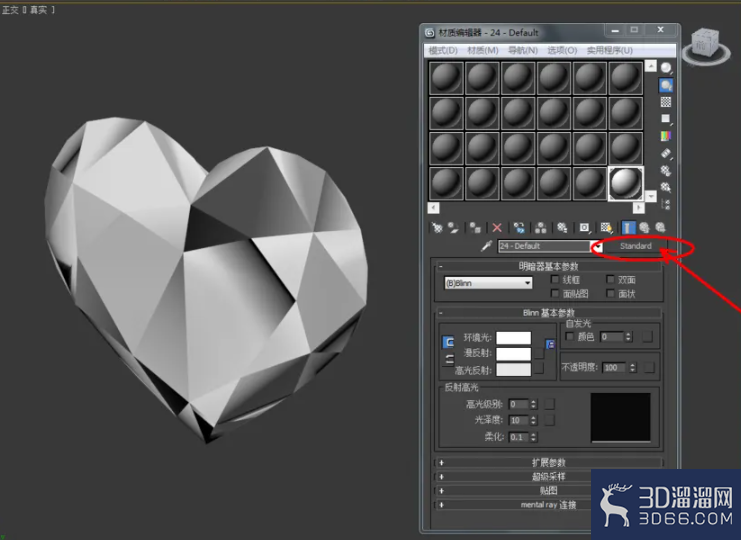Screen dimensions: 741x540
Task: Click the Sample UV Tiling icon
Action: [x=666, y=119]
